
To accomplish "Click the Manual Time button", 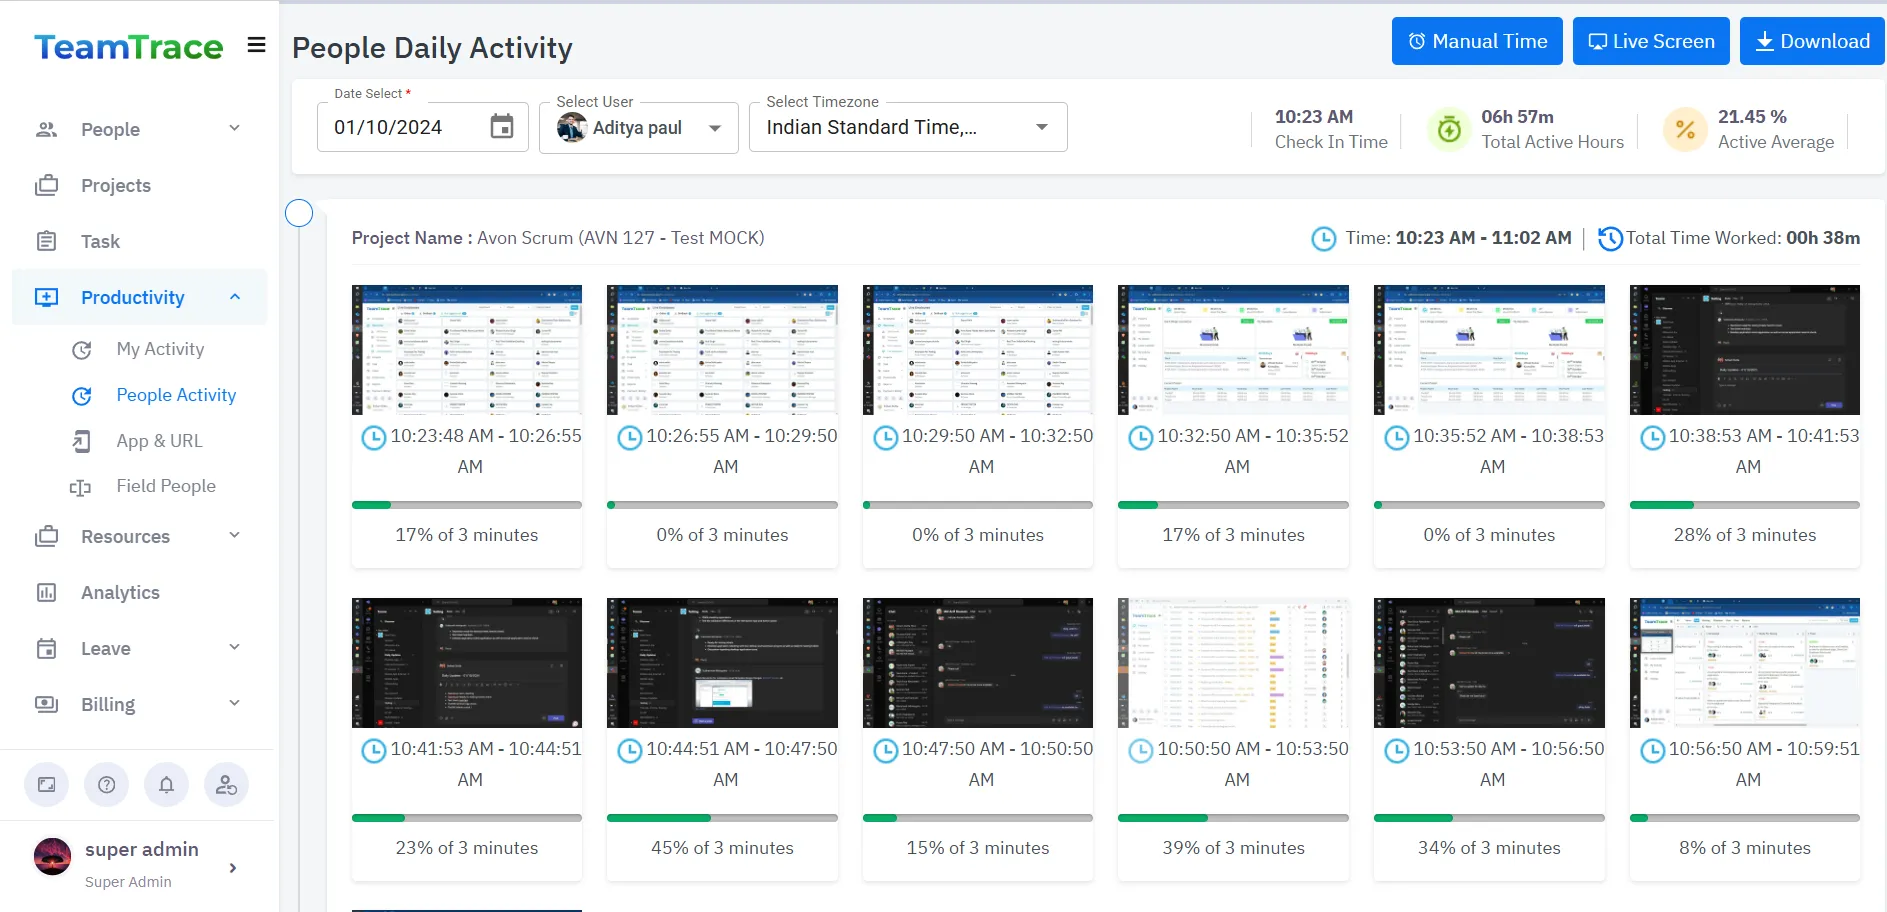I will (1476, 41).
